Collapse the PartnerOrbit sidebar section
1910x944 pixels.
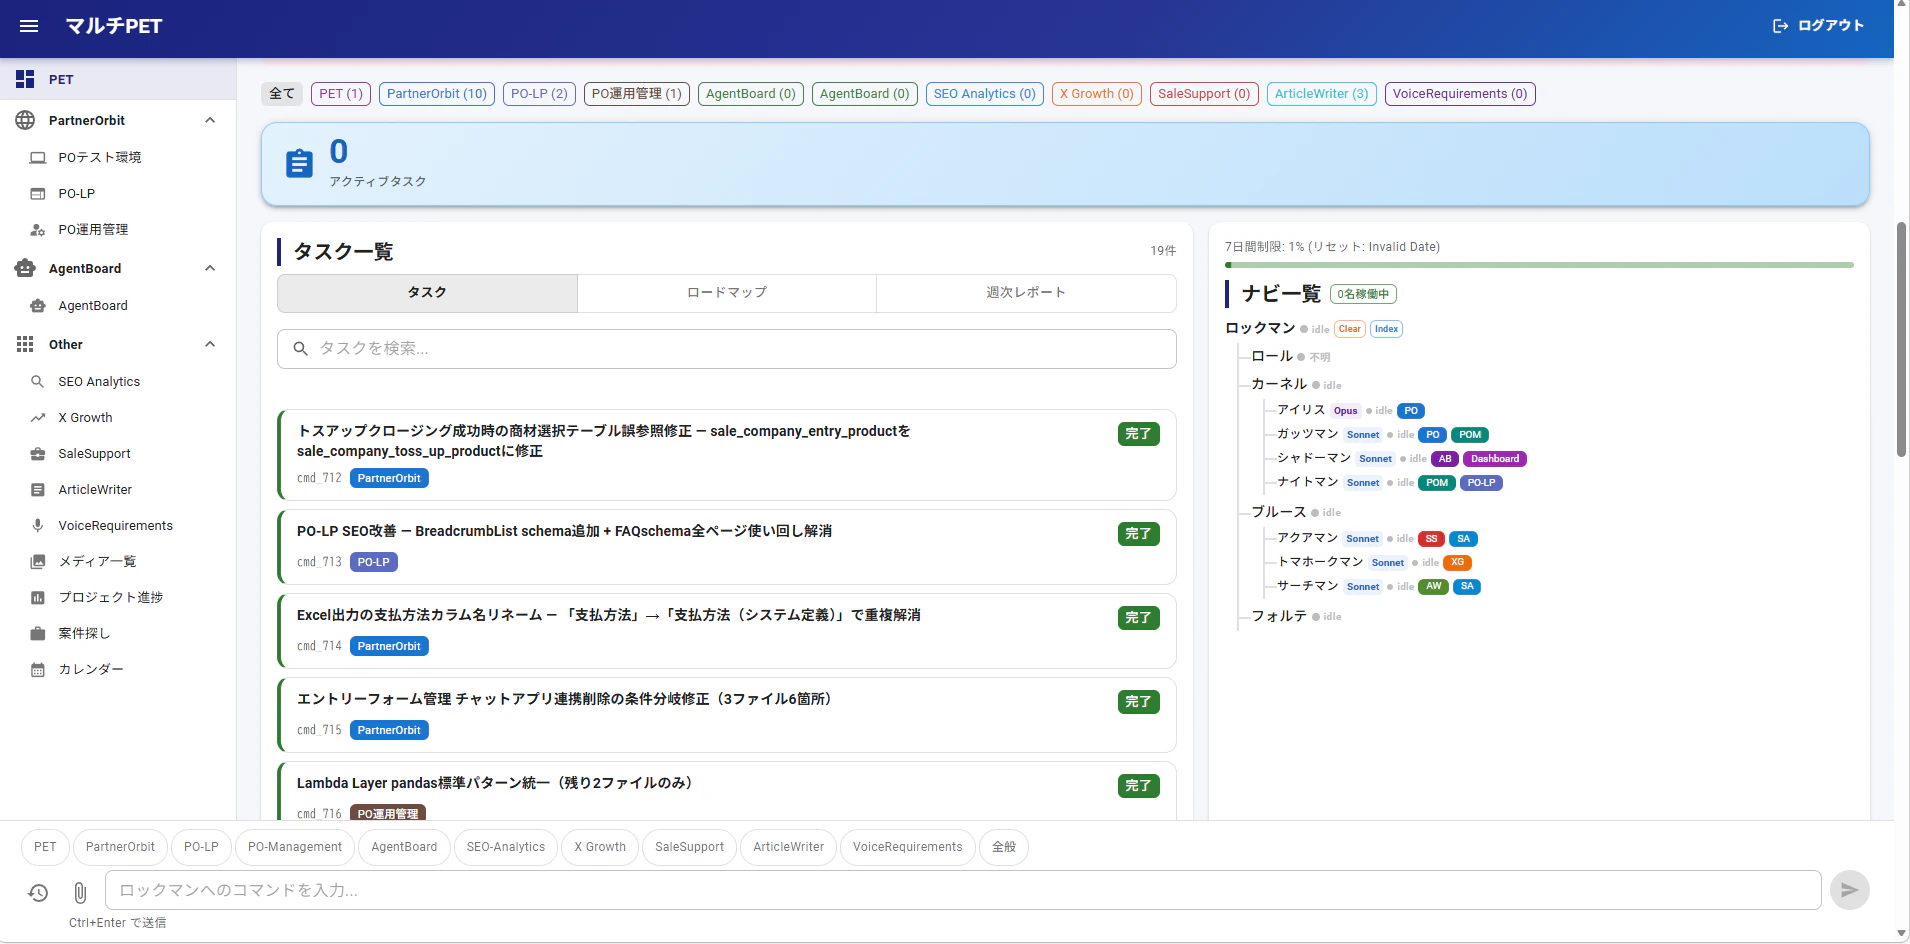(209, 120)
